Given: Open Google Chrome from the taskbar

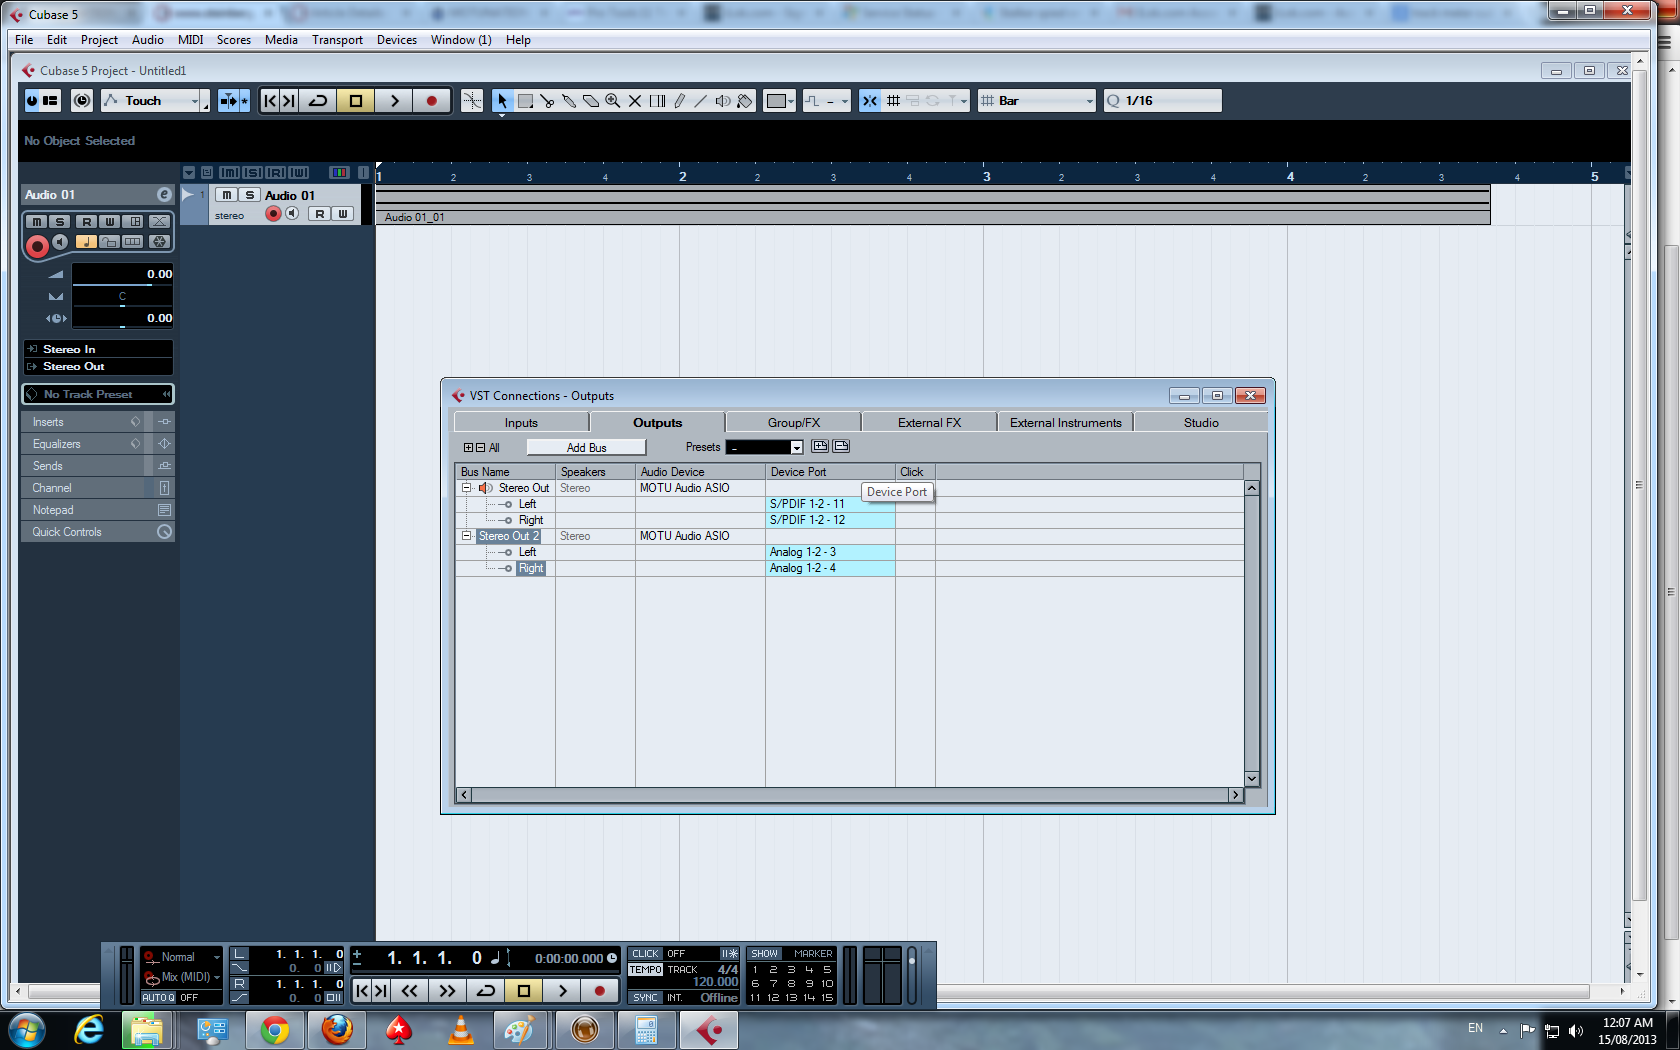Looking at the screenshot, I should [x=274, y=1030].
